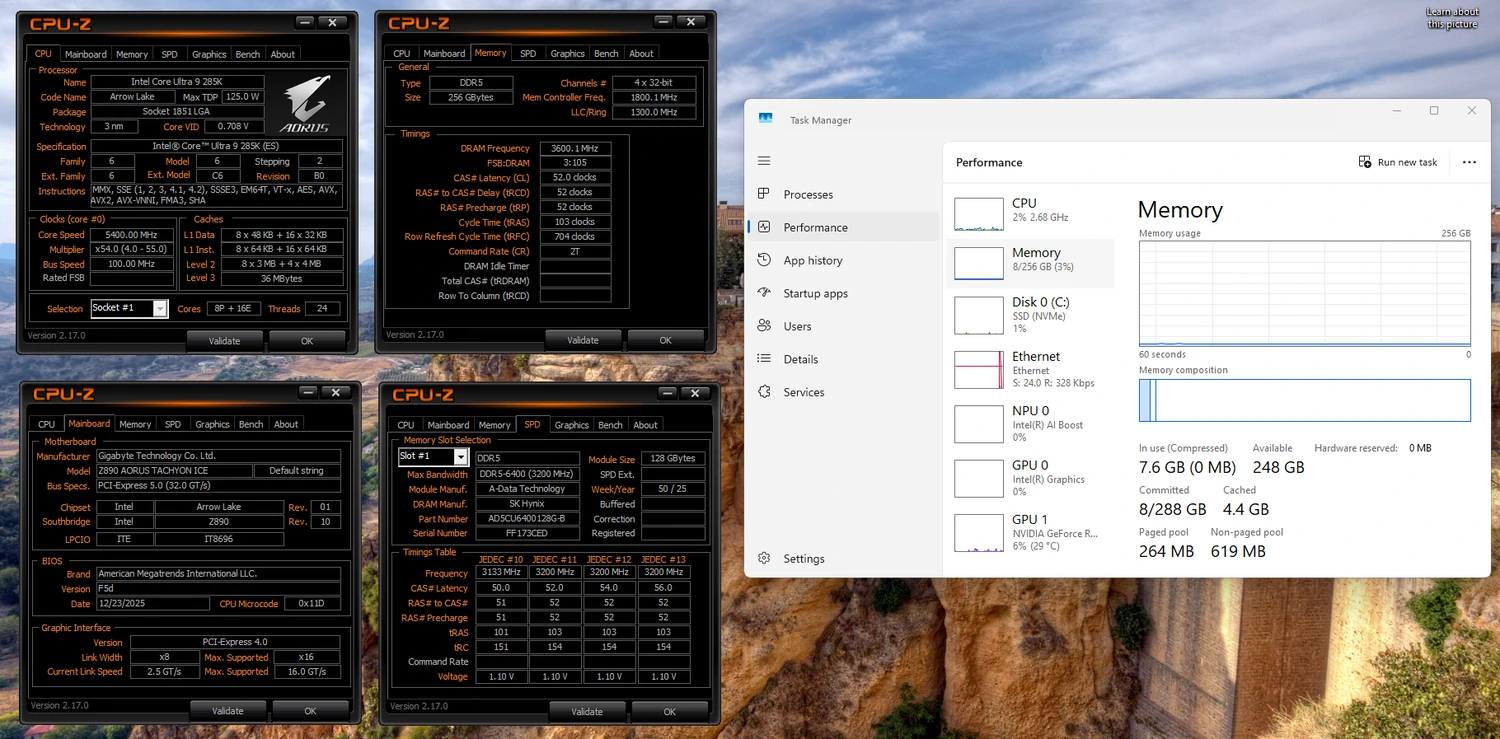The height and width of the screenshot is (739, 1500).
Task: Open the more options menu in Task Manager
Action: click(x=1469, y=162)
